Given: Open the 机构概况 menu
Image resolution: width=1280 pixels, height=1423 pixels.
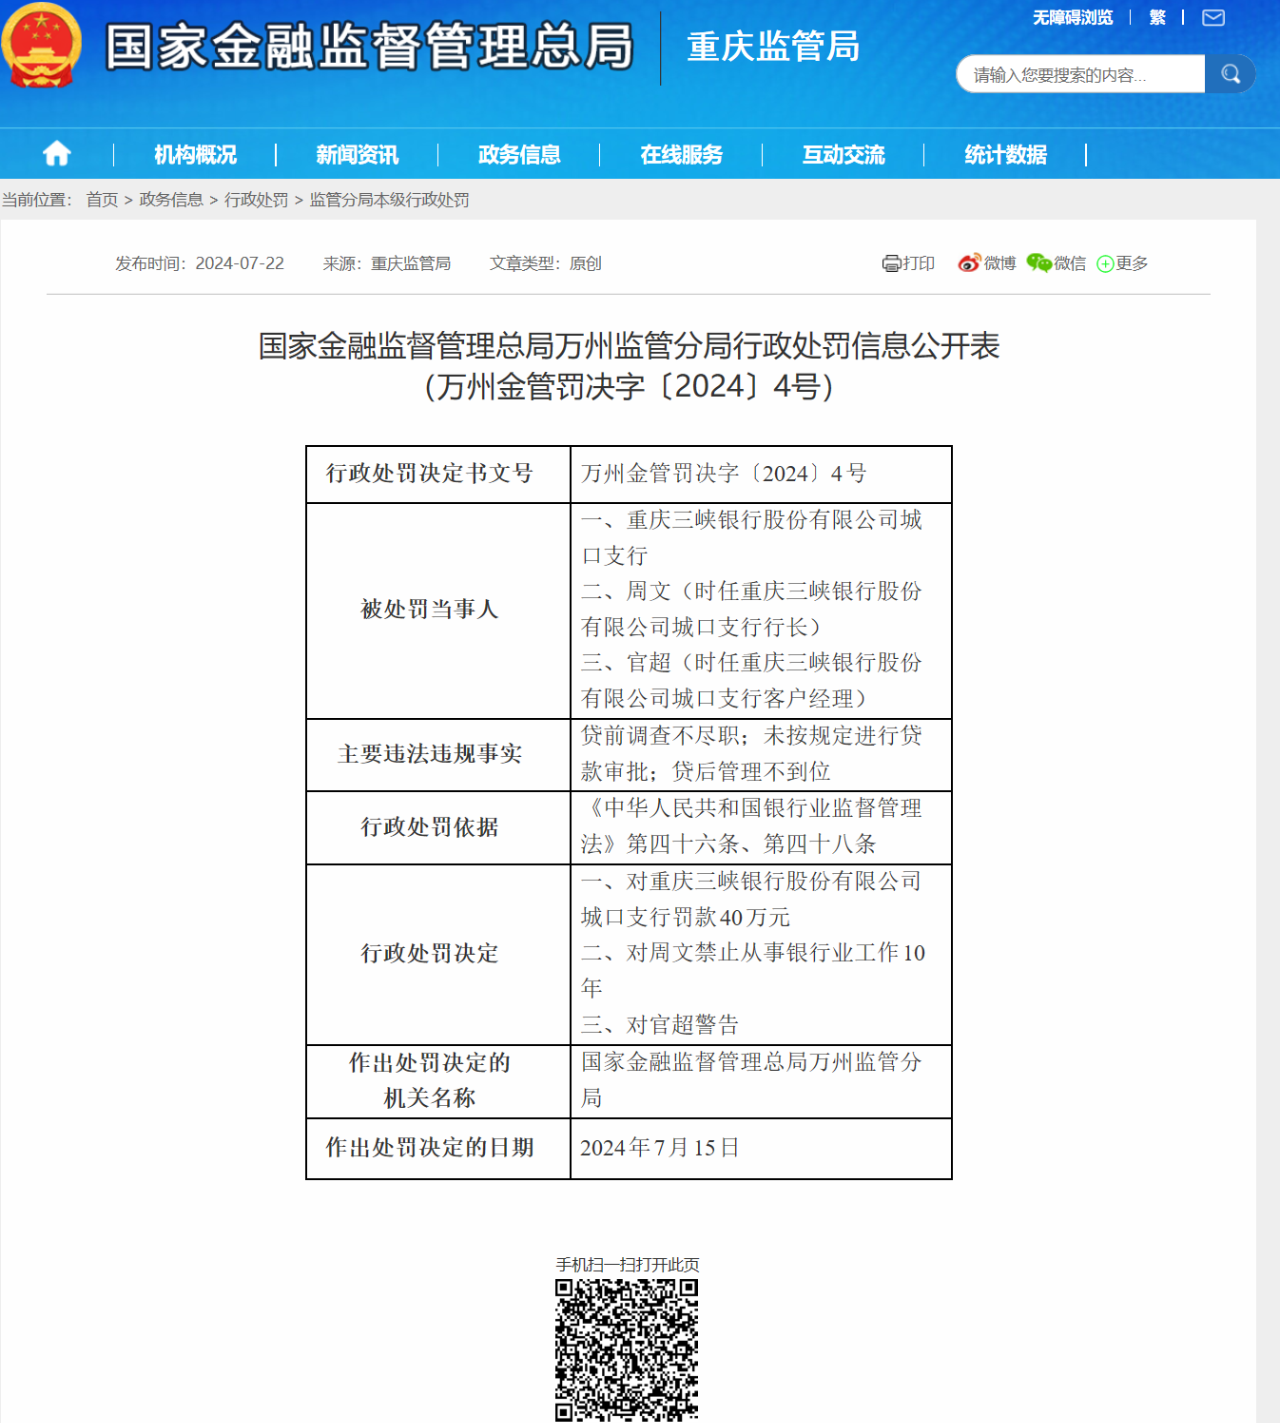Looking at the screenshot, I should coord(195,154).
